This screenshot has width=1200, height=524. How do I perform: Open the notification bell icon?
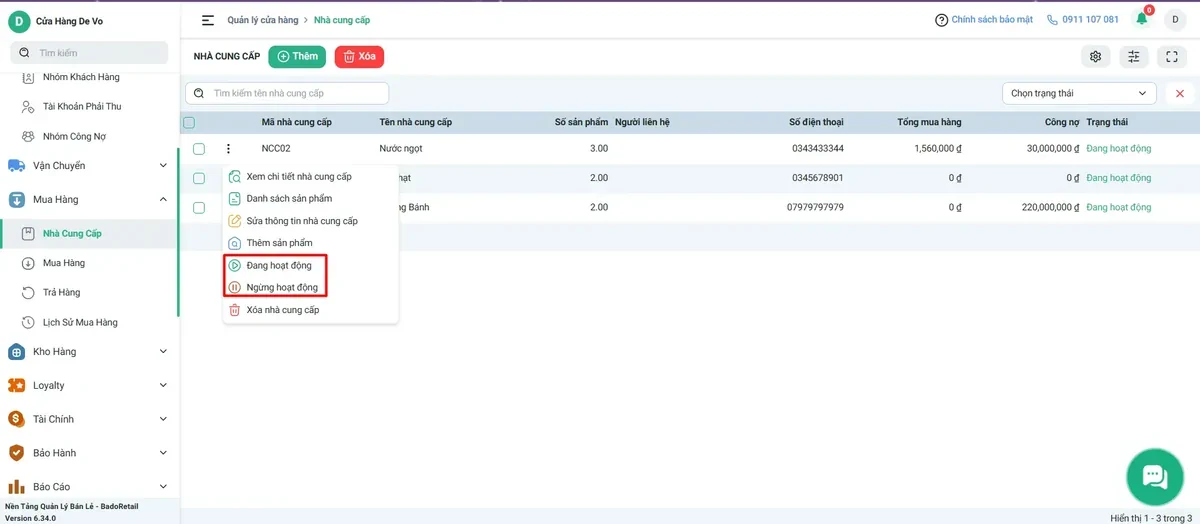[1141, 19]
